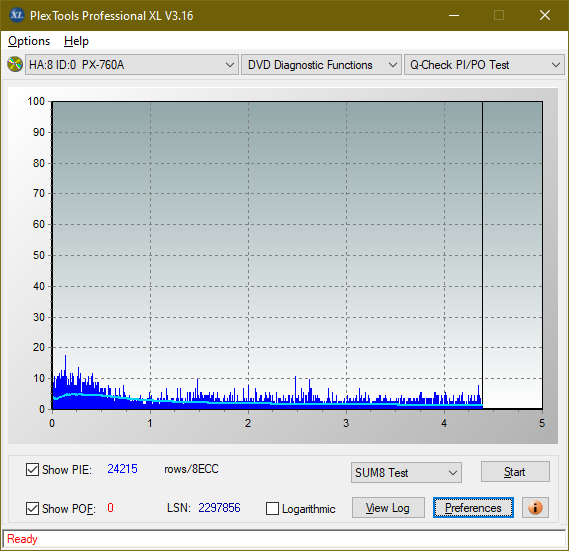The image size is (569, 551).
Task: Click the PlexTools XL app icon in title bar
Action: coord(16,15)
